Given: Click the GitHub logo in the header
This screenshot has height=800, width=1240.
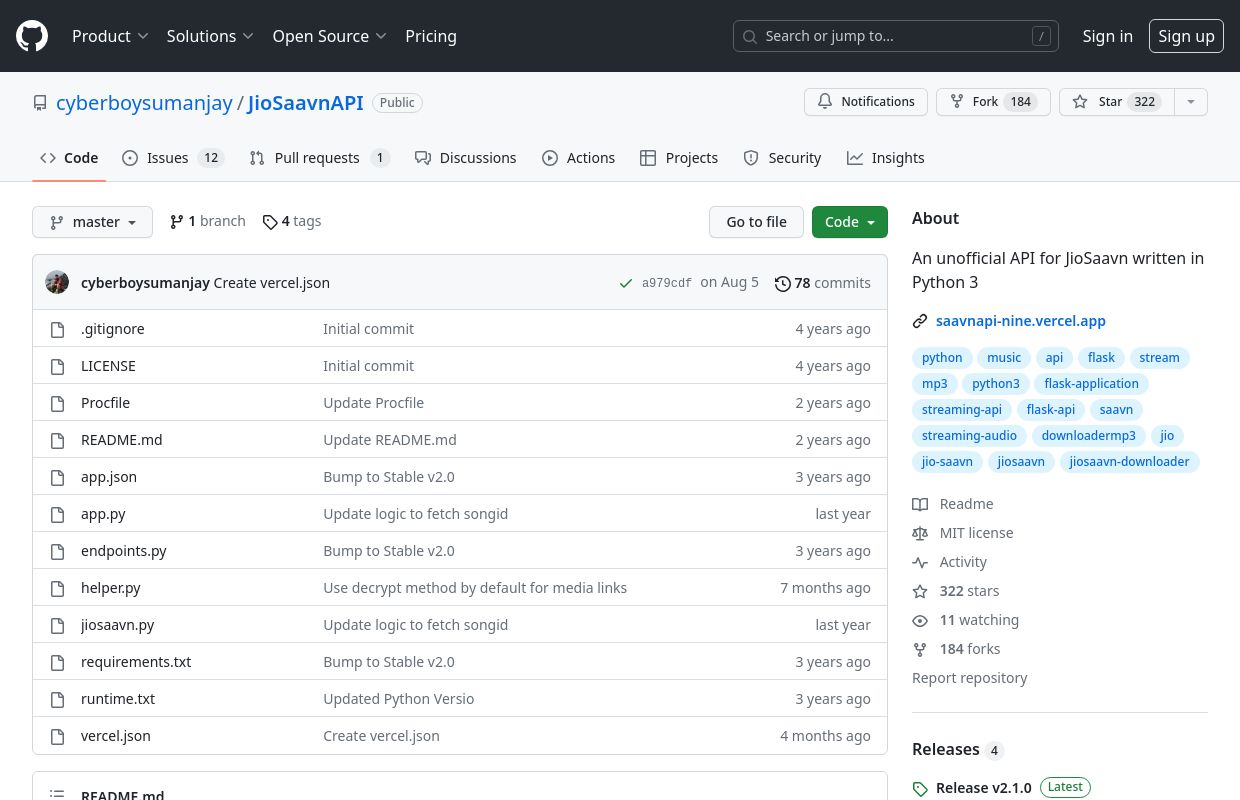Looking at the screenshot, I should tap(32, 36).
